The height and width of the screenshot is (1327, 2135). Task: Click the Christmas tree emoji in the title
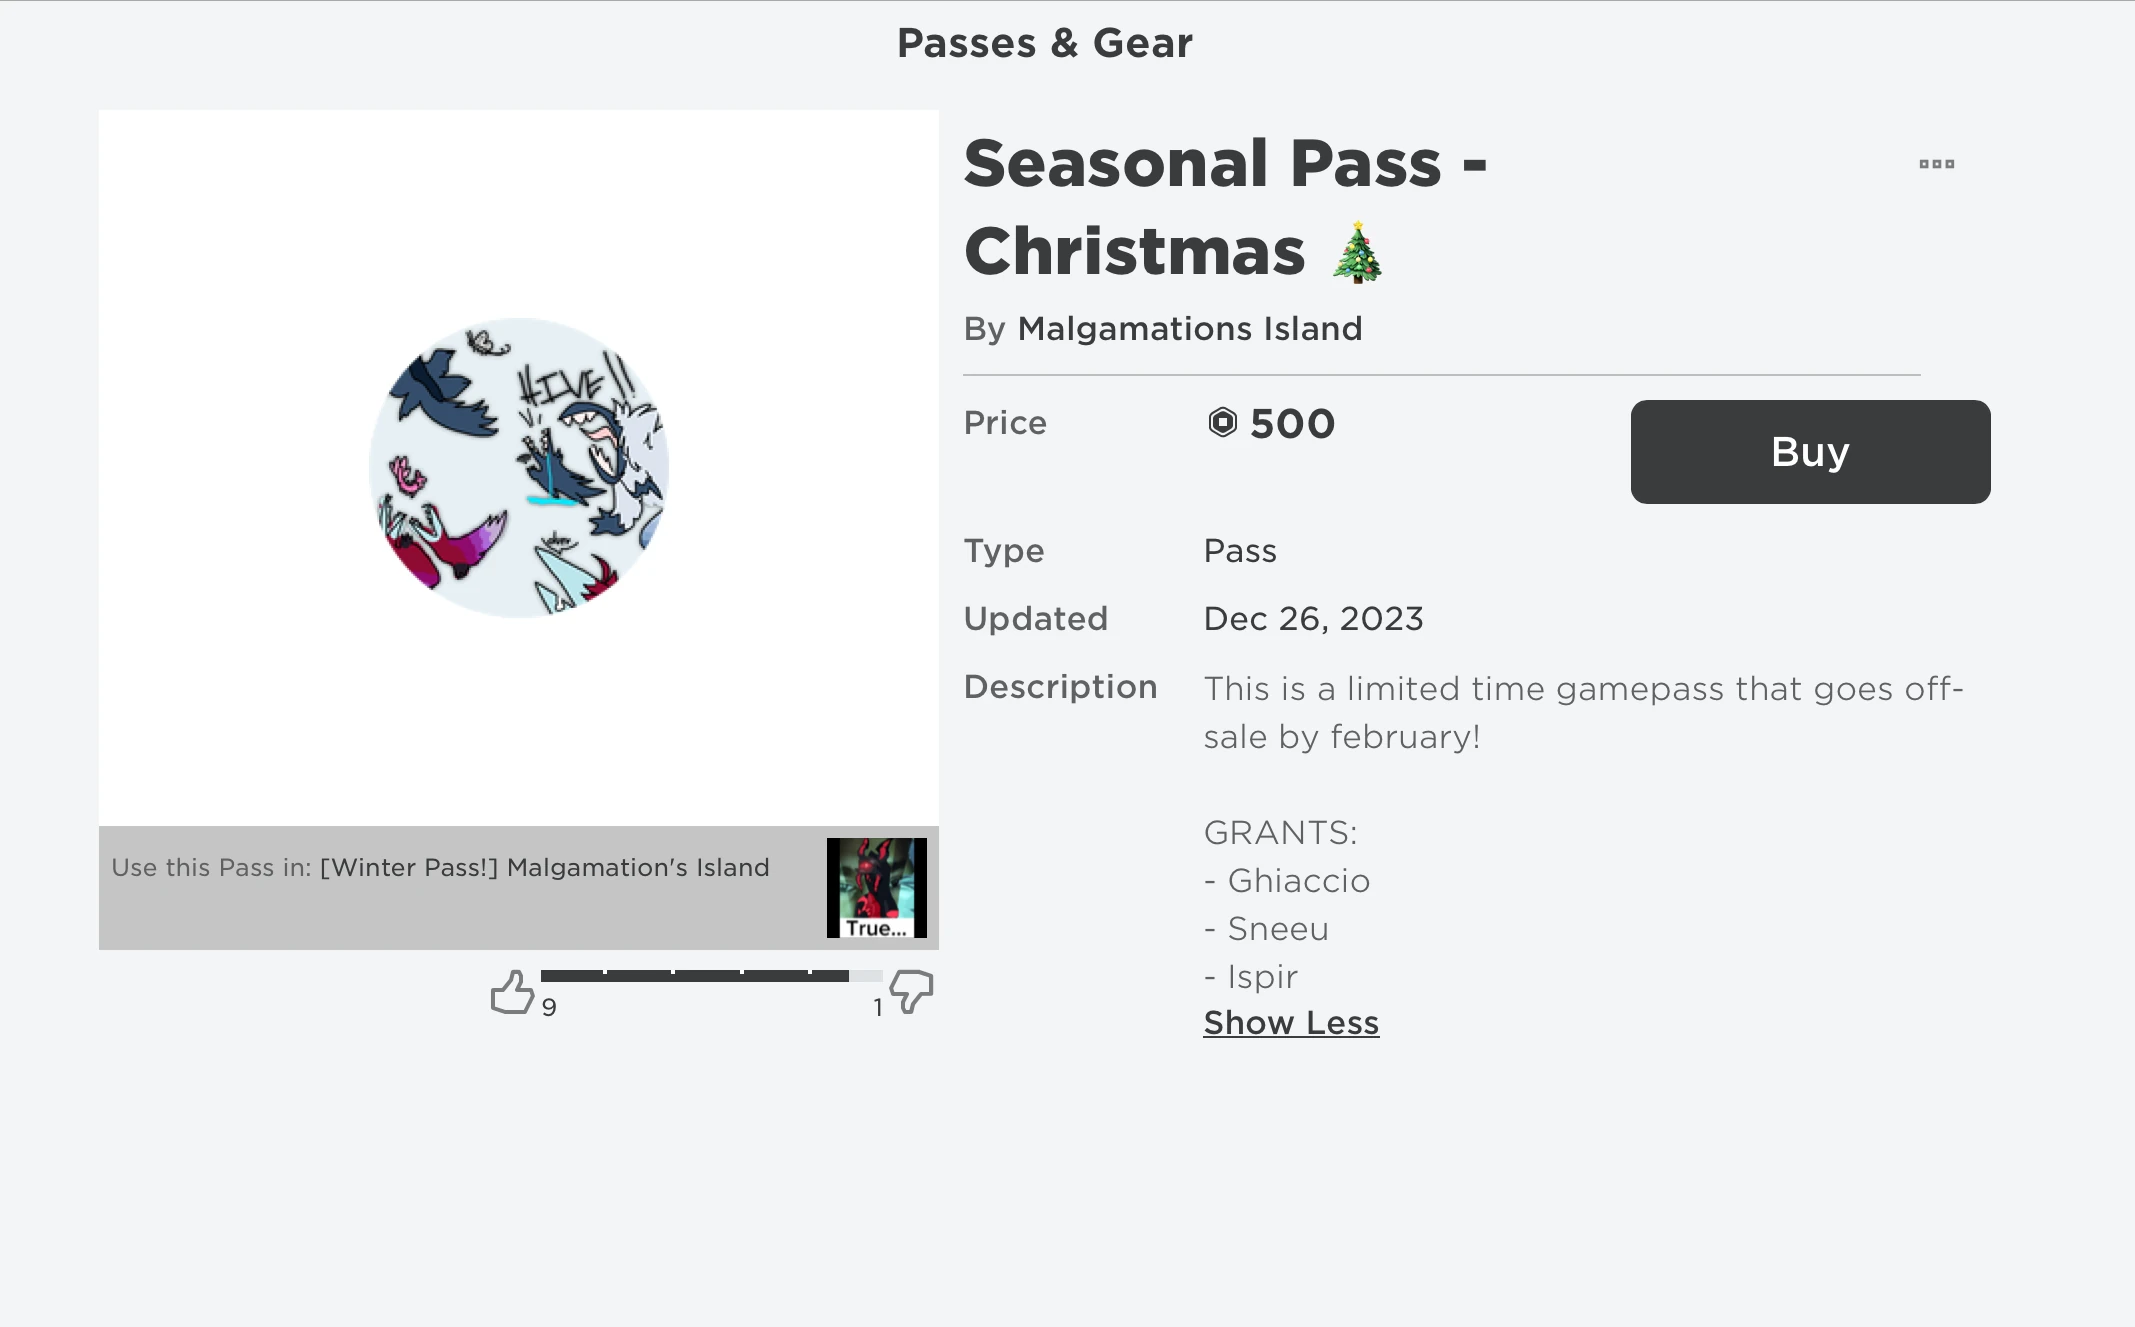click(x=1355, y=251)
